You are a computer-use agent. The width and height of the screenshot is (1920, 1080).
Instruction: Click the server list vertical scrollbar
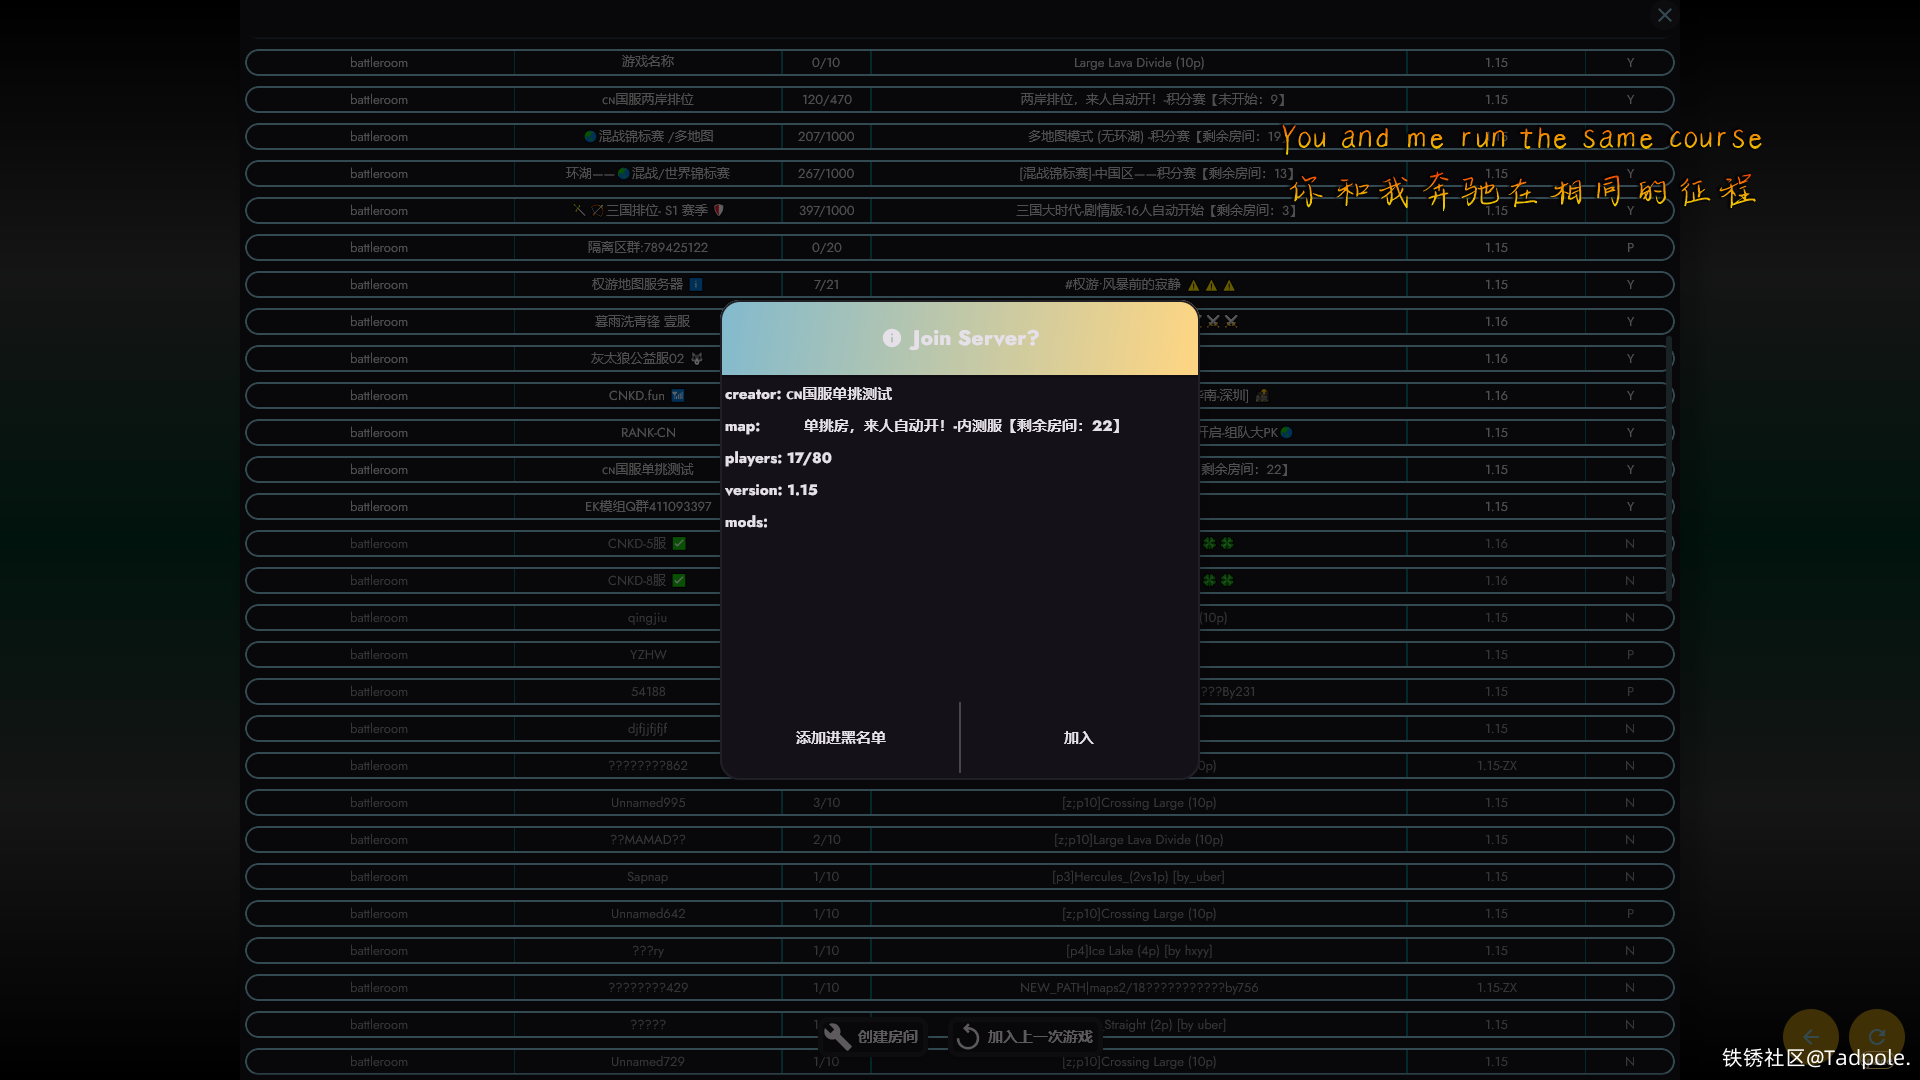(1667, 470)
